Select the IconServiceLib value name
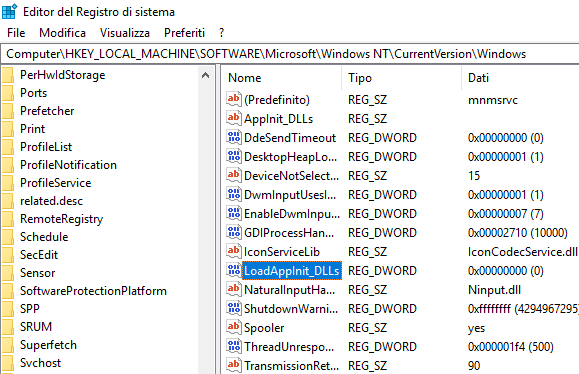This screenshot has height=374, width=579. (282, 252)
